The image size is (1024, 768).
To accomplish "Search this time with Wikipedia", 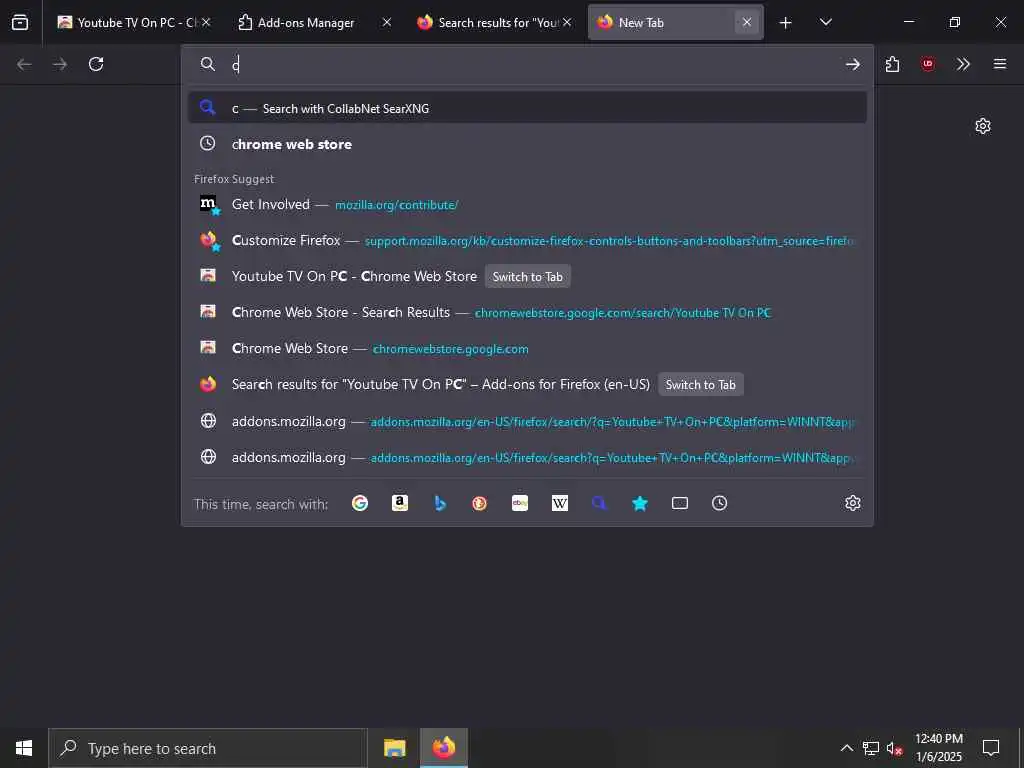I will pos(560,503).
